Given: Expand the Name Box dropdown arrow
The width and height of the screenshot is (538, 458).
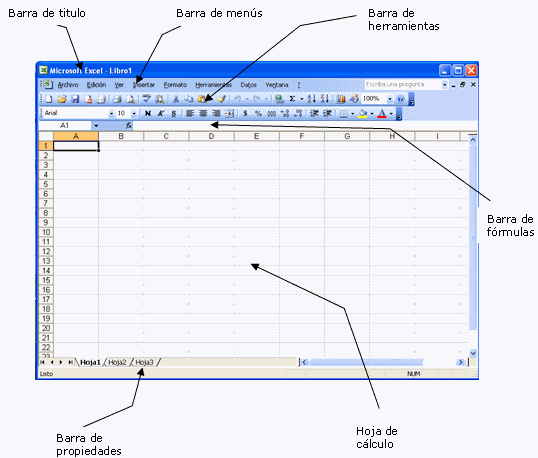Looking at the screenshot, I should coord(96,126).
